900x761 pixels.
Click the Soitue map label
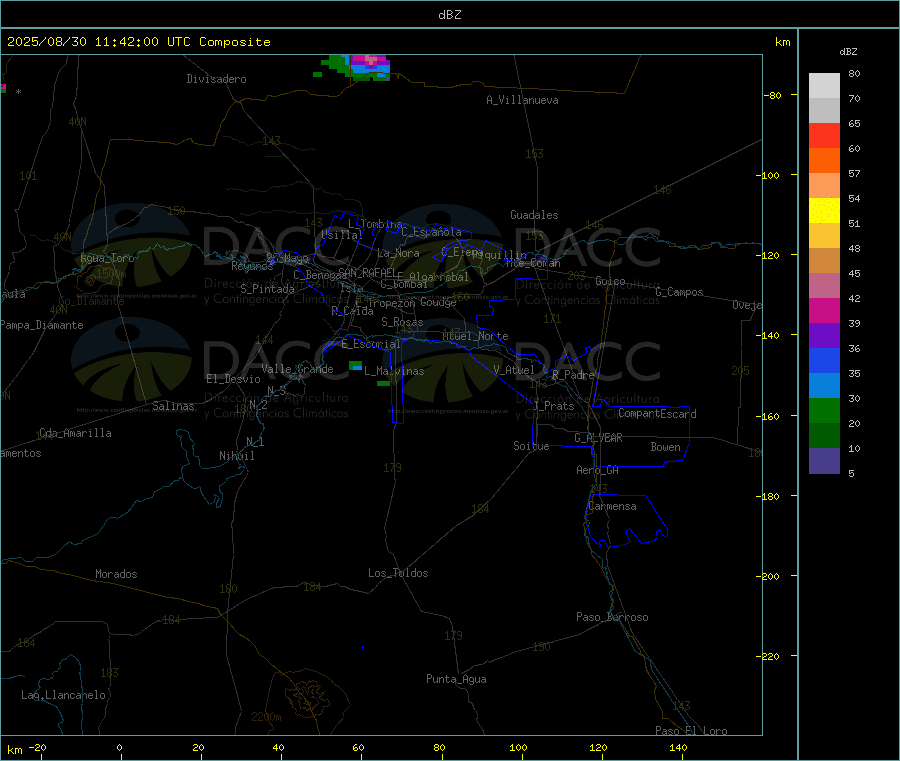coord(531,446)
